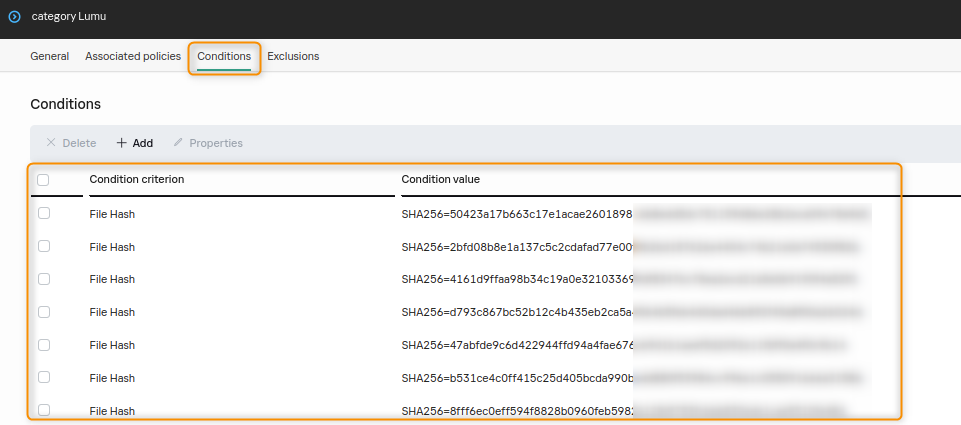This screenshot has width=961, height=425.
Task: Click the circular arrow icon beside category Lumu
Action: tap(14, 16)
